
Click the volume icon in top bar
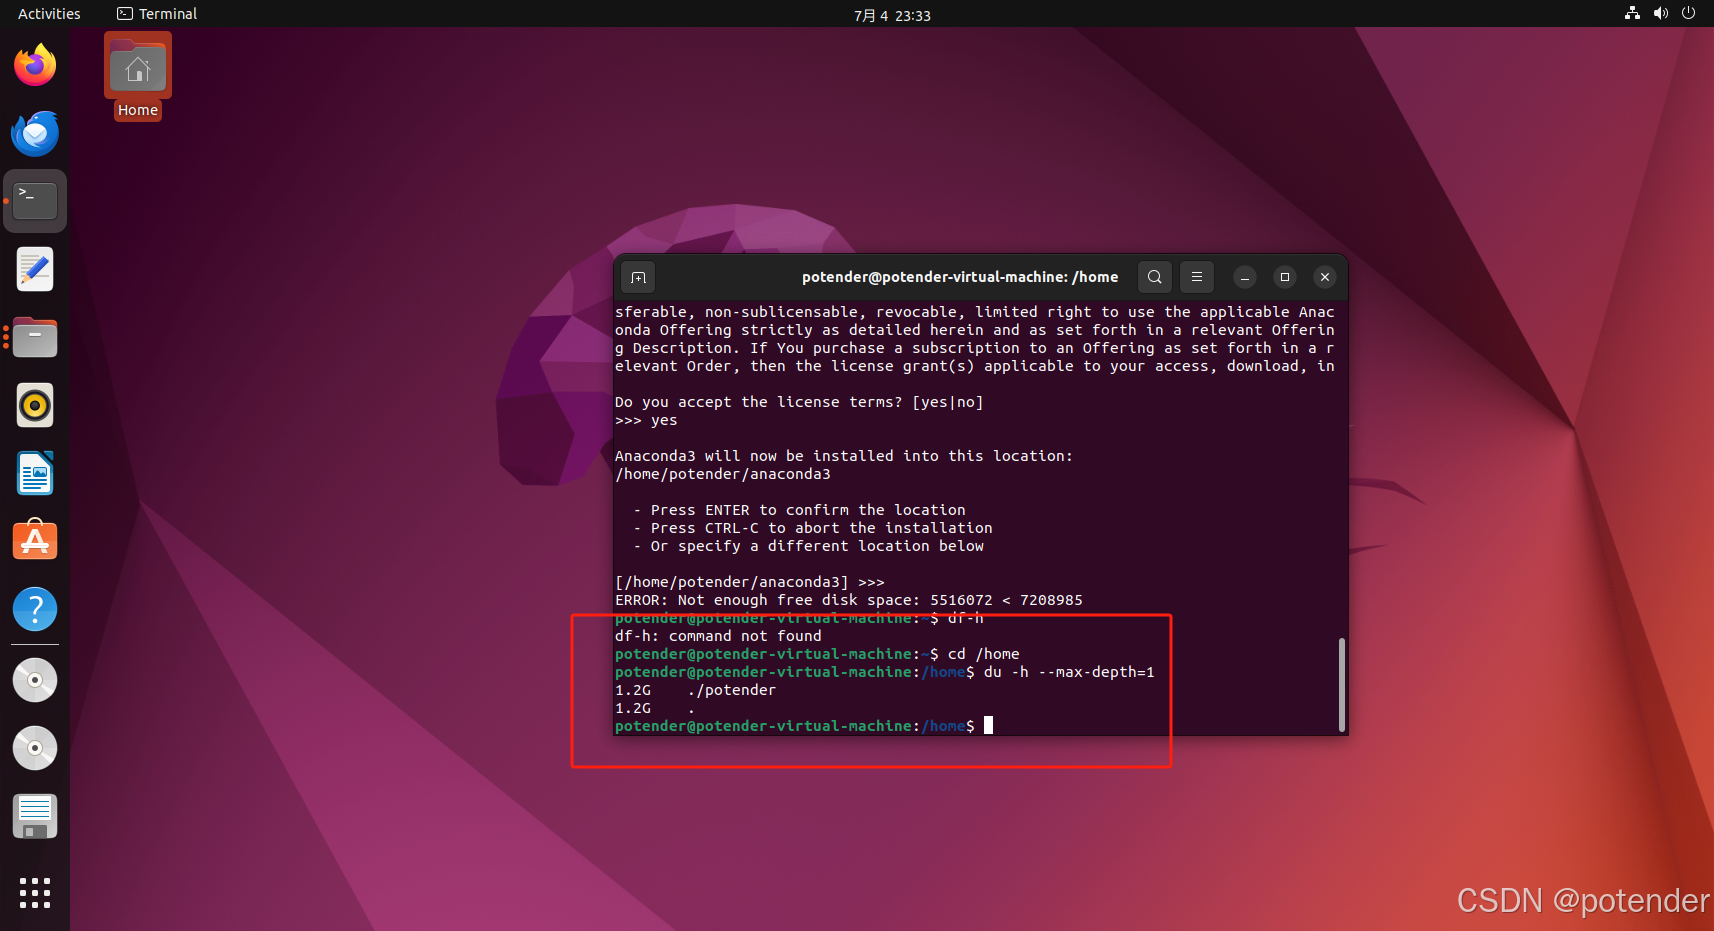tap(1660, 13)
